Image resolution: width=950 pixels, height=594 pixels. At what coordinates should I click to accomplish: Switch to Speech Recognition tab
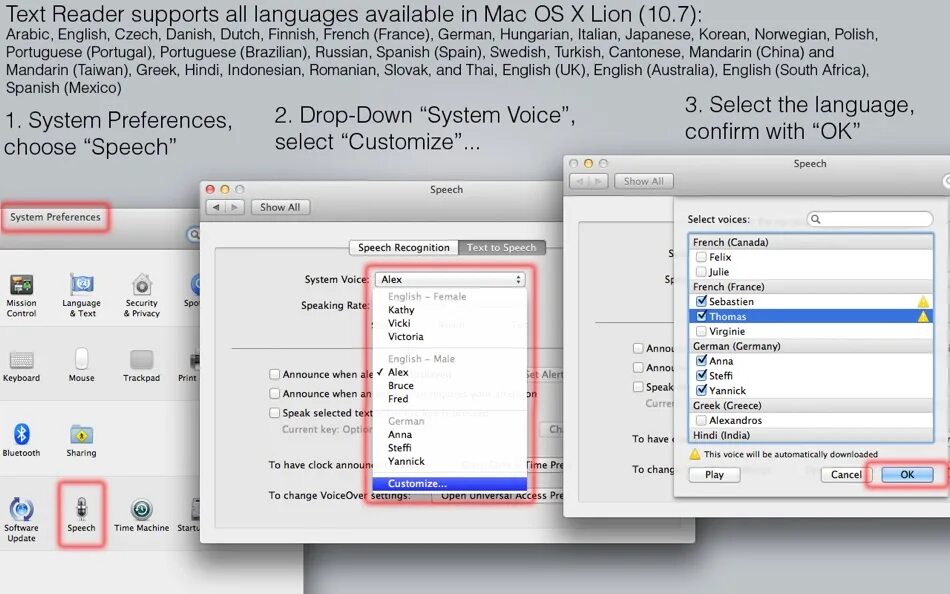[404, 247]
